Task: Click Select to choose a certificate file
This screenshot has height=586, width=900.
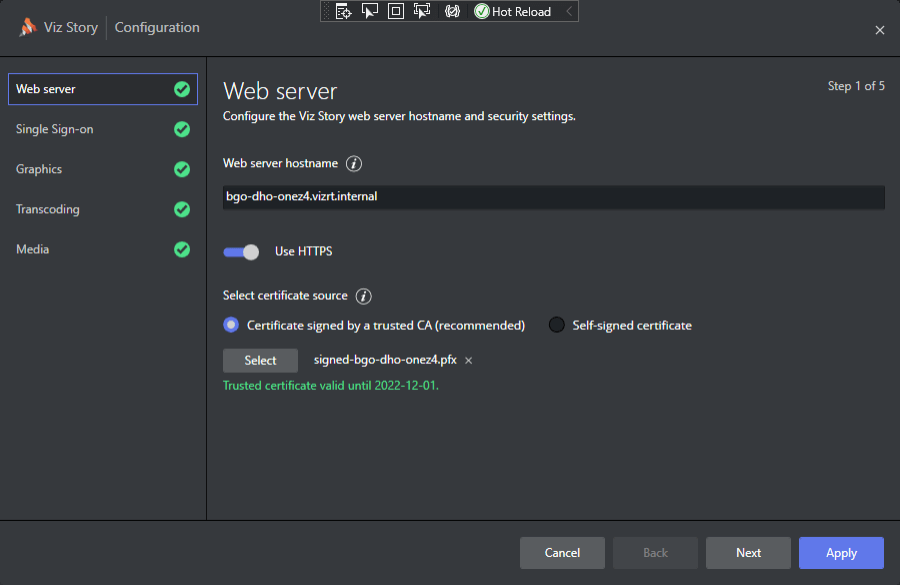Action: point(260,360)
